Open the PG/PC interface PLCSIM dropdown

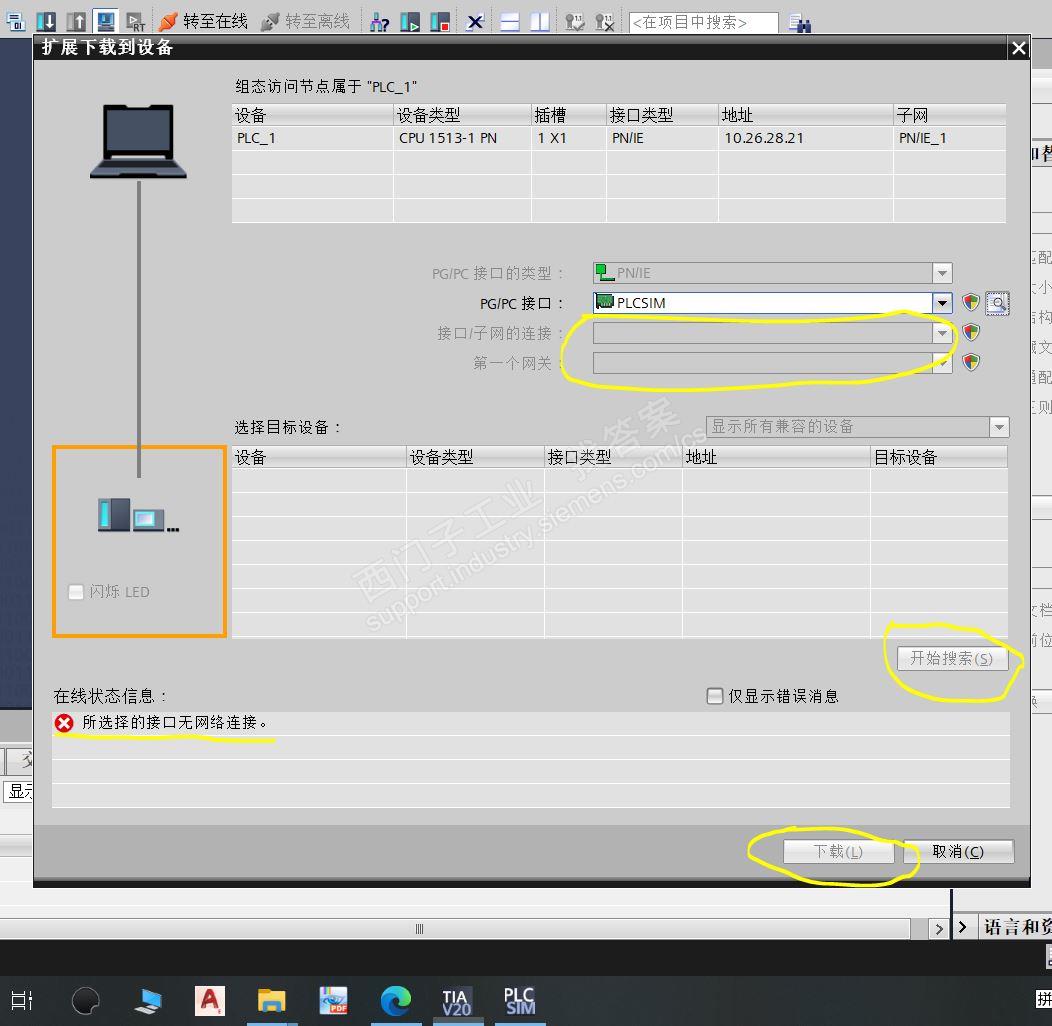942,303
